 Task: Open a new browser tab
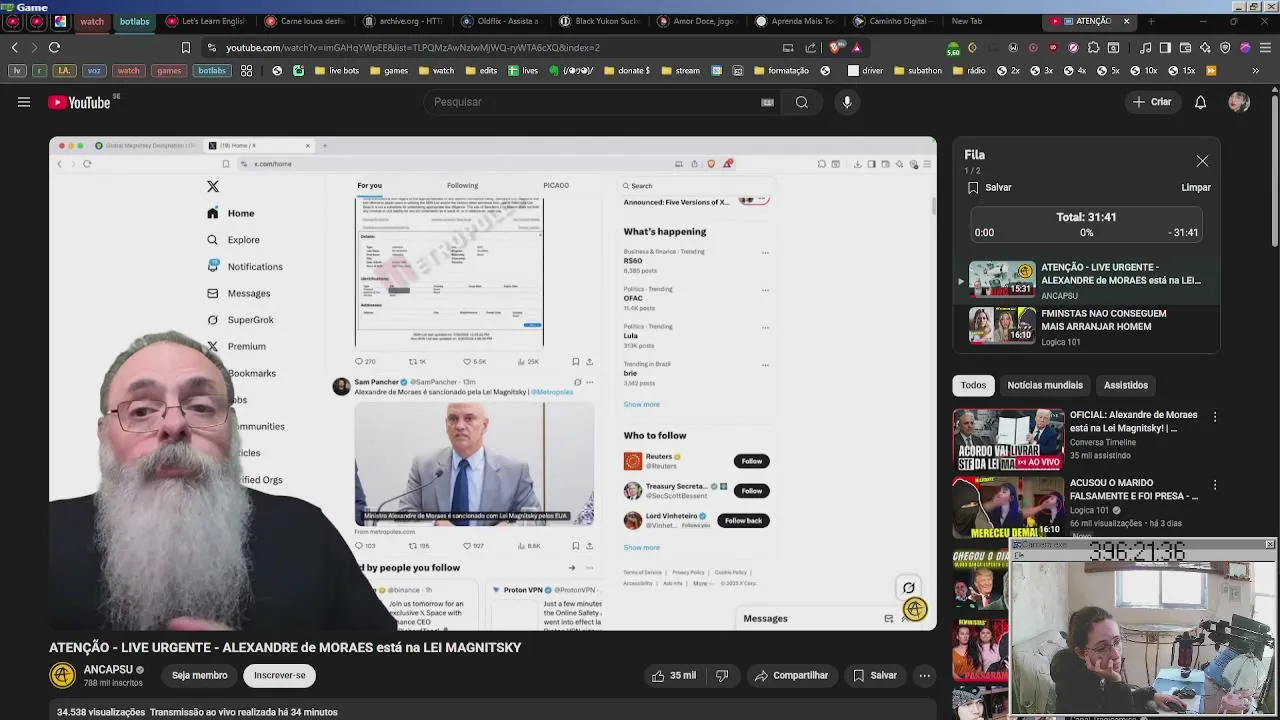[1151, 21]
